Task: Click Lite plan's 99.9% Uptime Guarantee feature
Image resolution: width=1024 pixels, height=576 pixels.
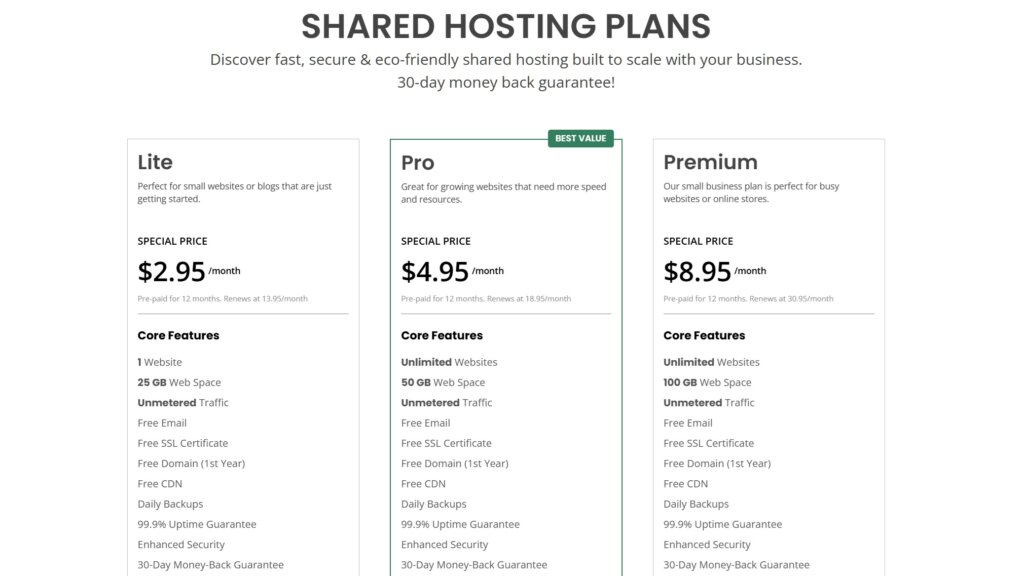Action: click(x=197, y=524)
